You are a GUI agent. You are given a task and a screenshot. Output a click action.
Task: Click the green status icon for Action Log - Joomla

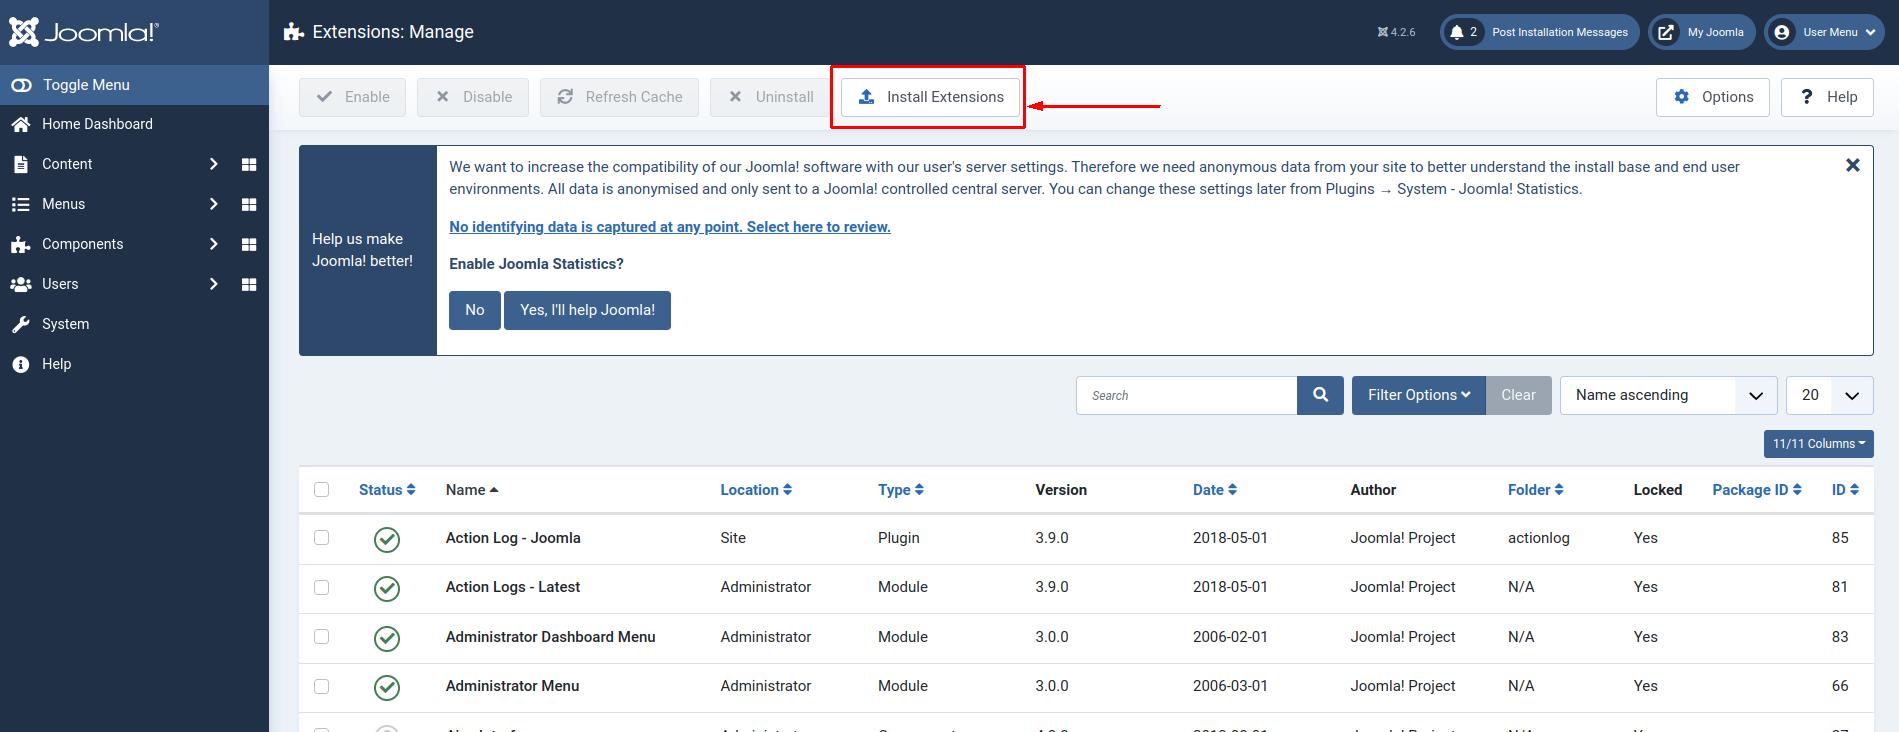click(387, 539)
